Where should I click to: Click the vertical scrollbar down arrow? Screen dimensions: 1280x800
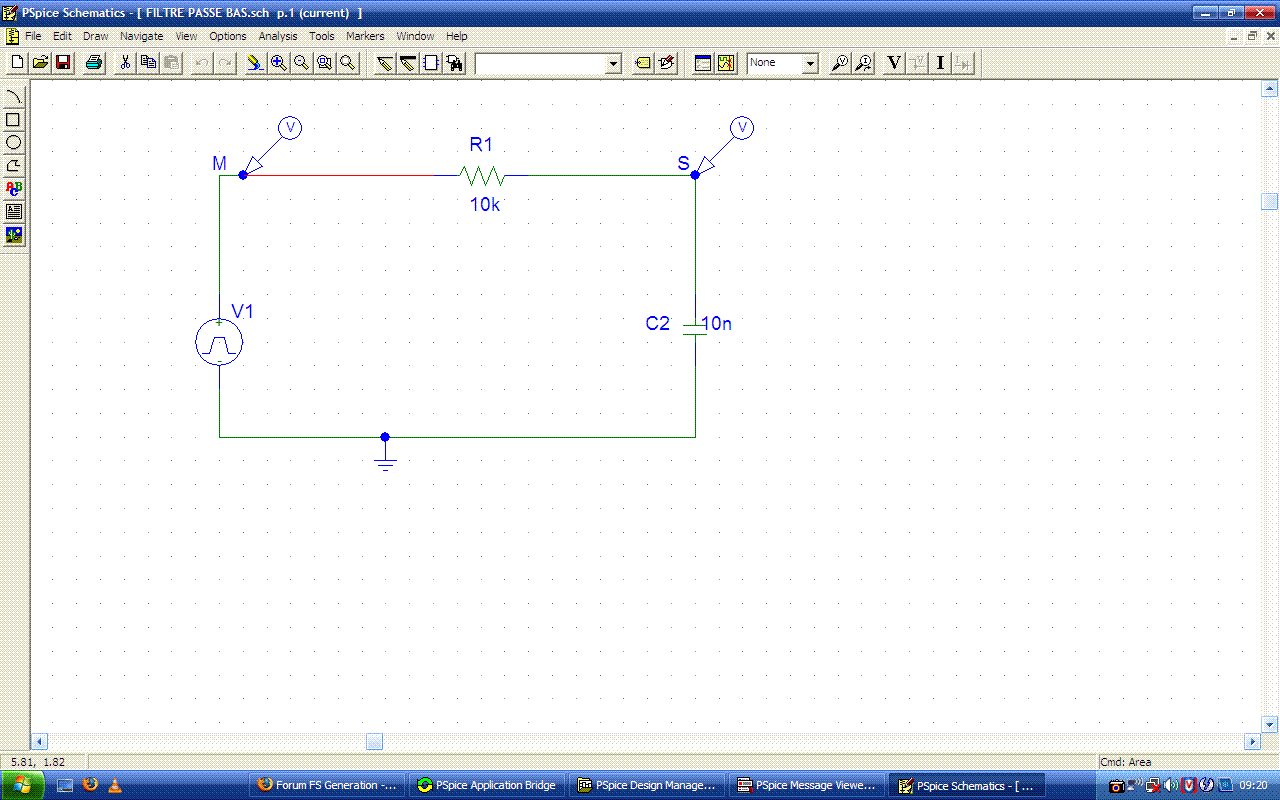(1270, 724)
